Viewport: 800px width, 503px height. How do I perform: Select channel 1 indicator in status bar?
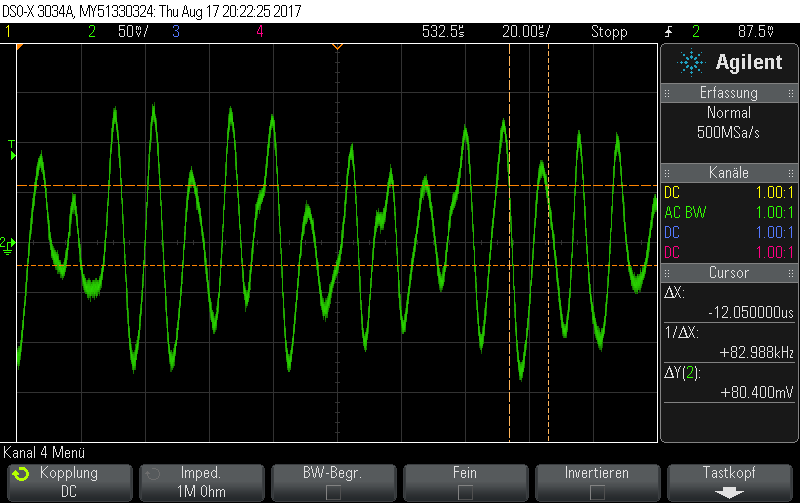8,32
